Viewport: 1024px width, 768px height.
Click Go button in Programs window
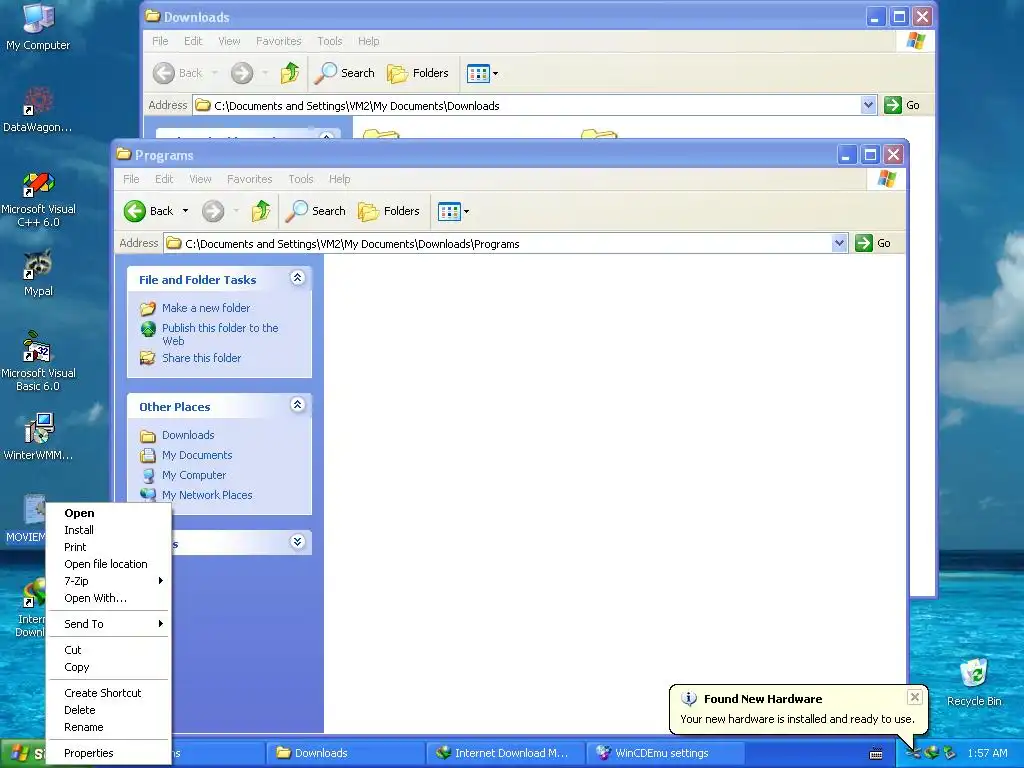(873, 244)
